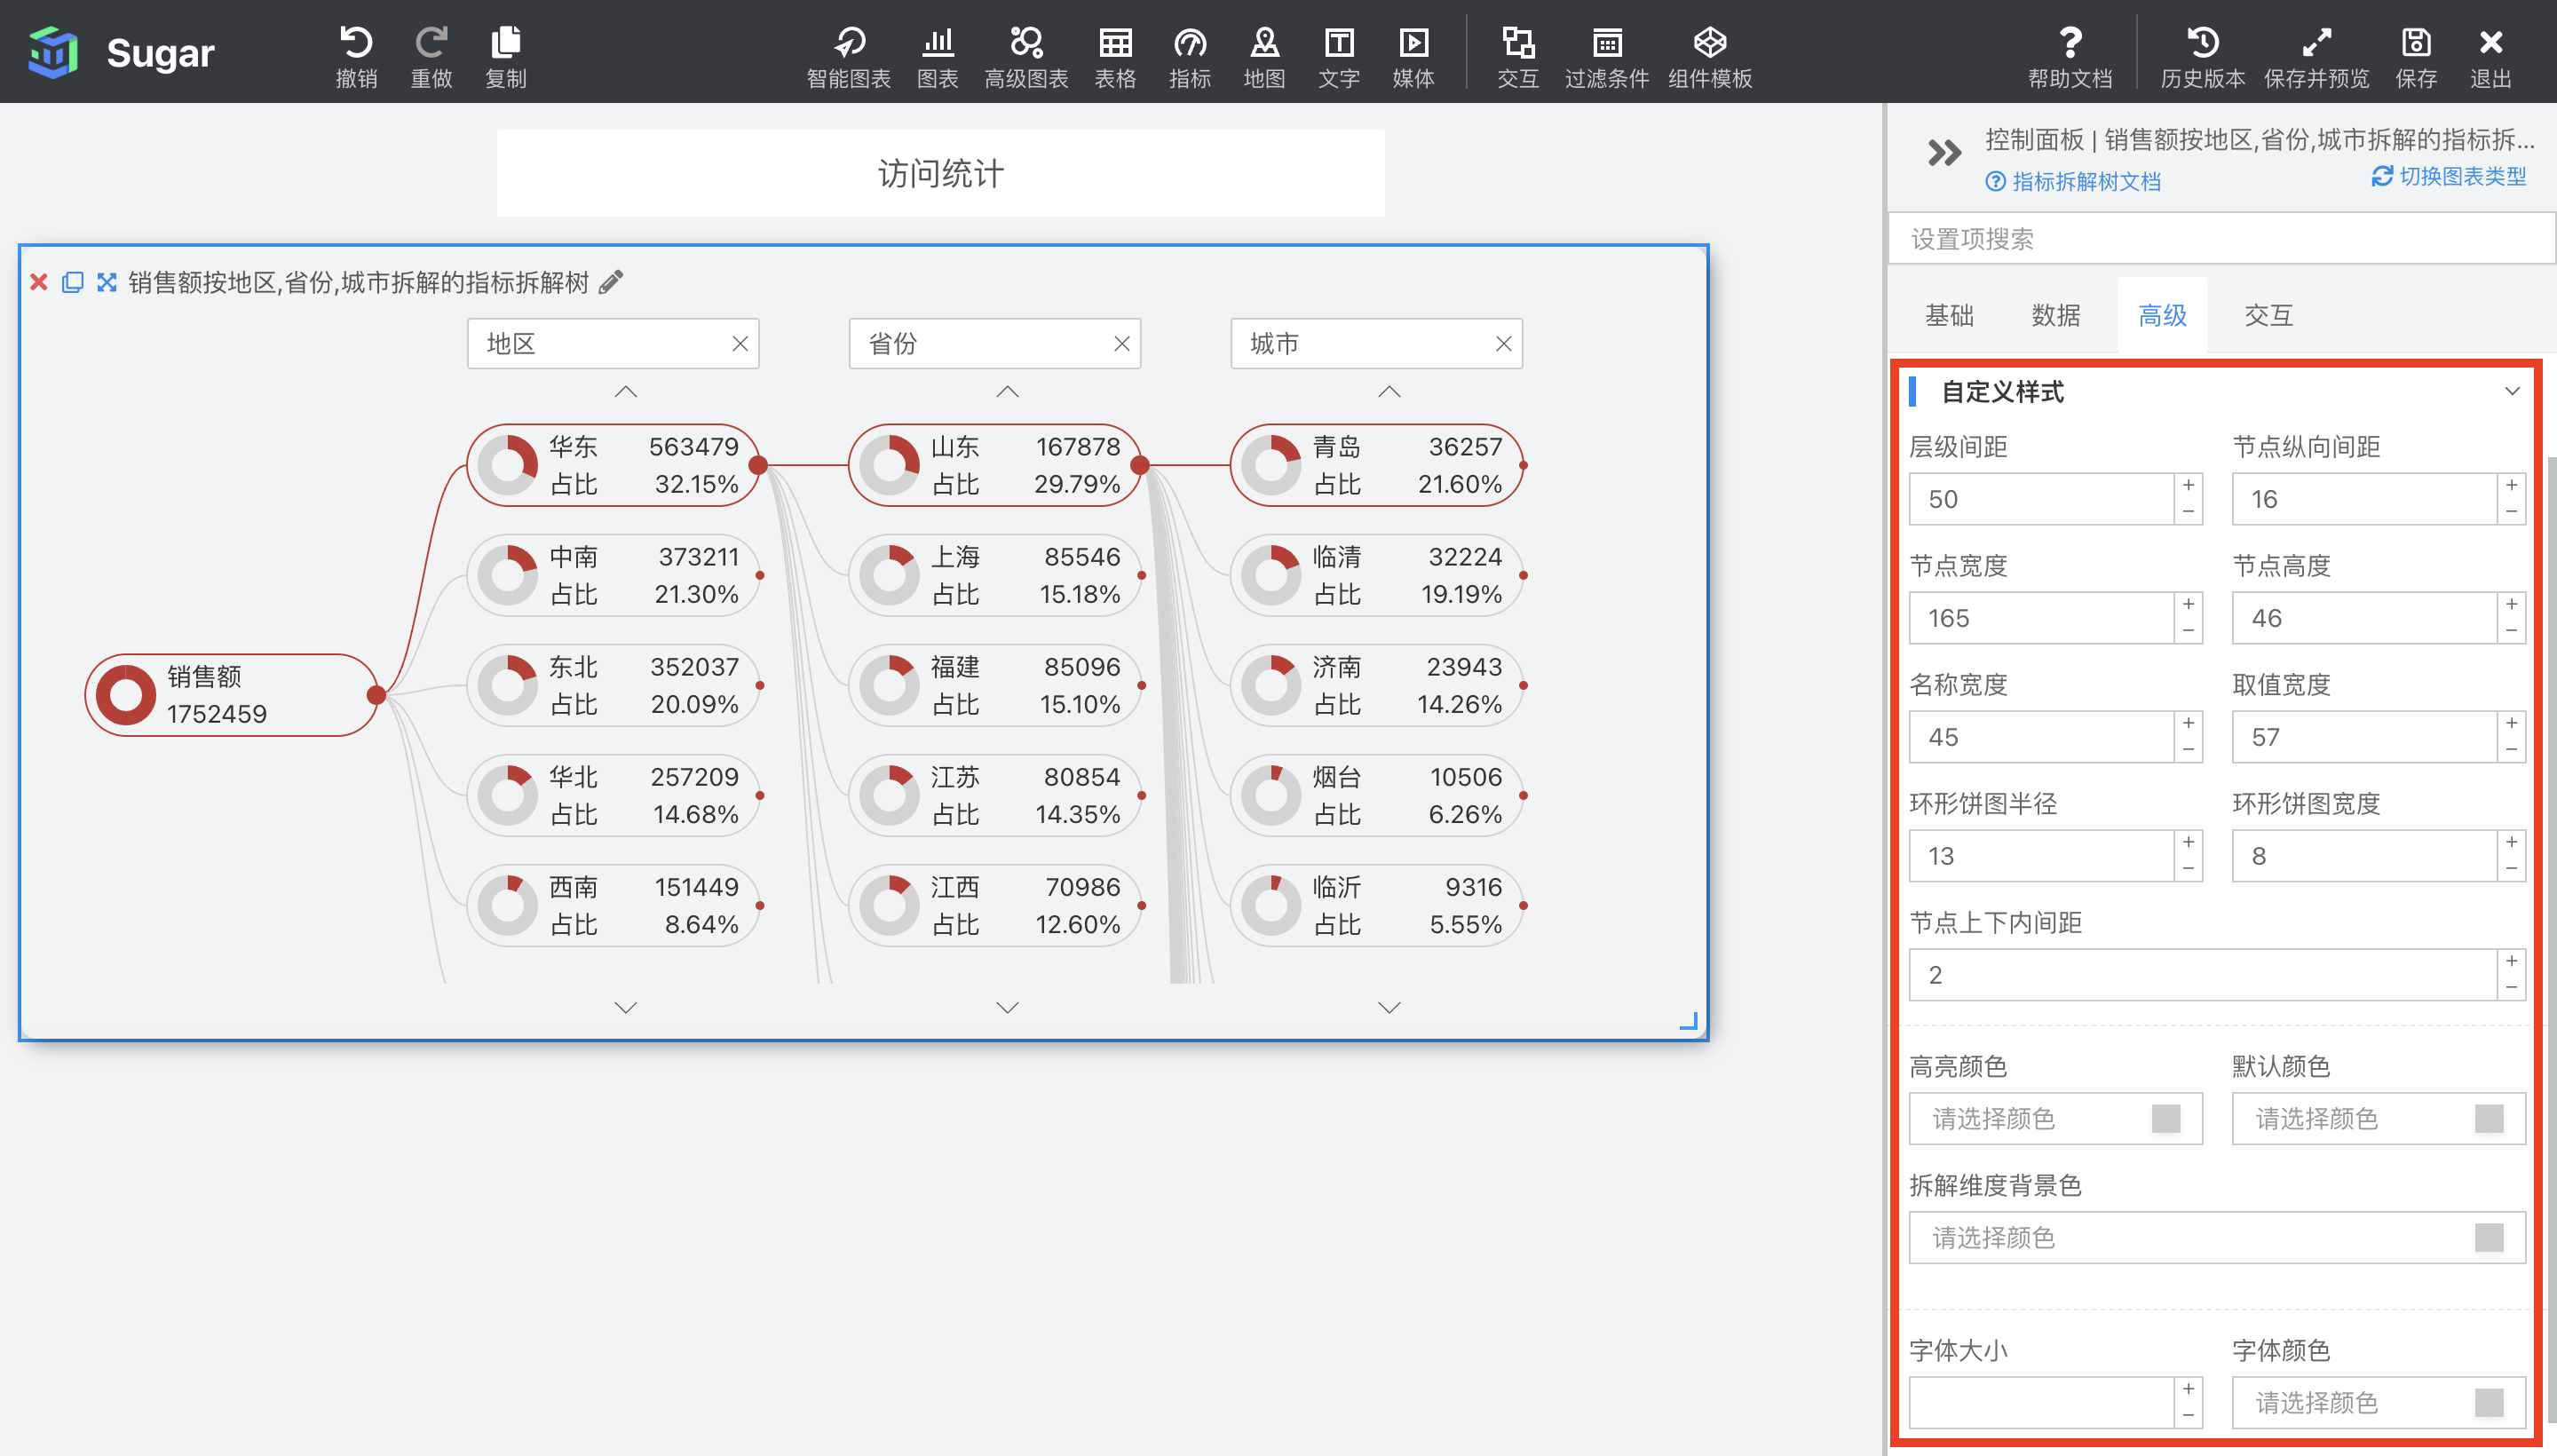2557x1456 pixels.
Task: Increase 节点纵向间距 value
Action: [x=2511, y=486]
